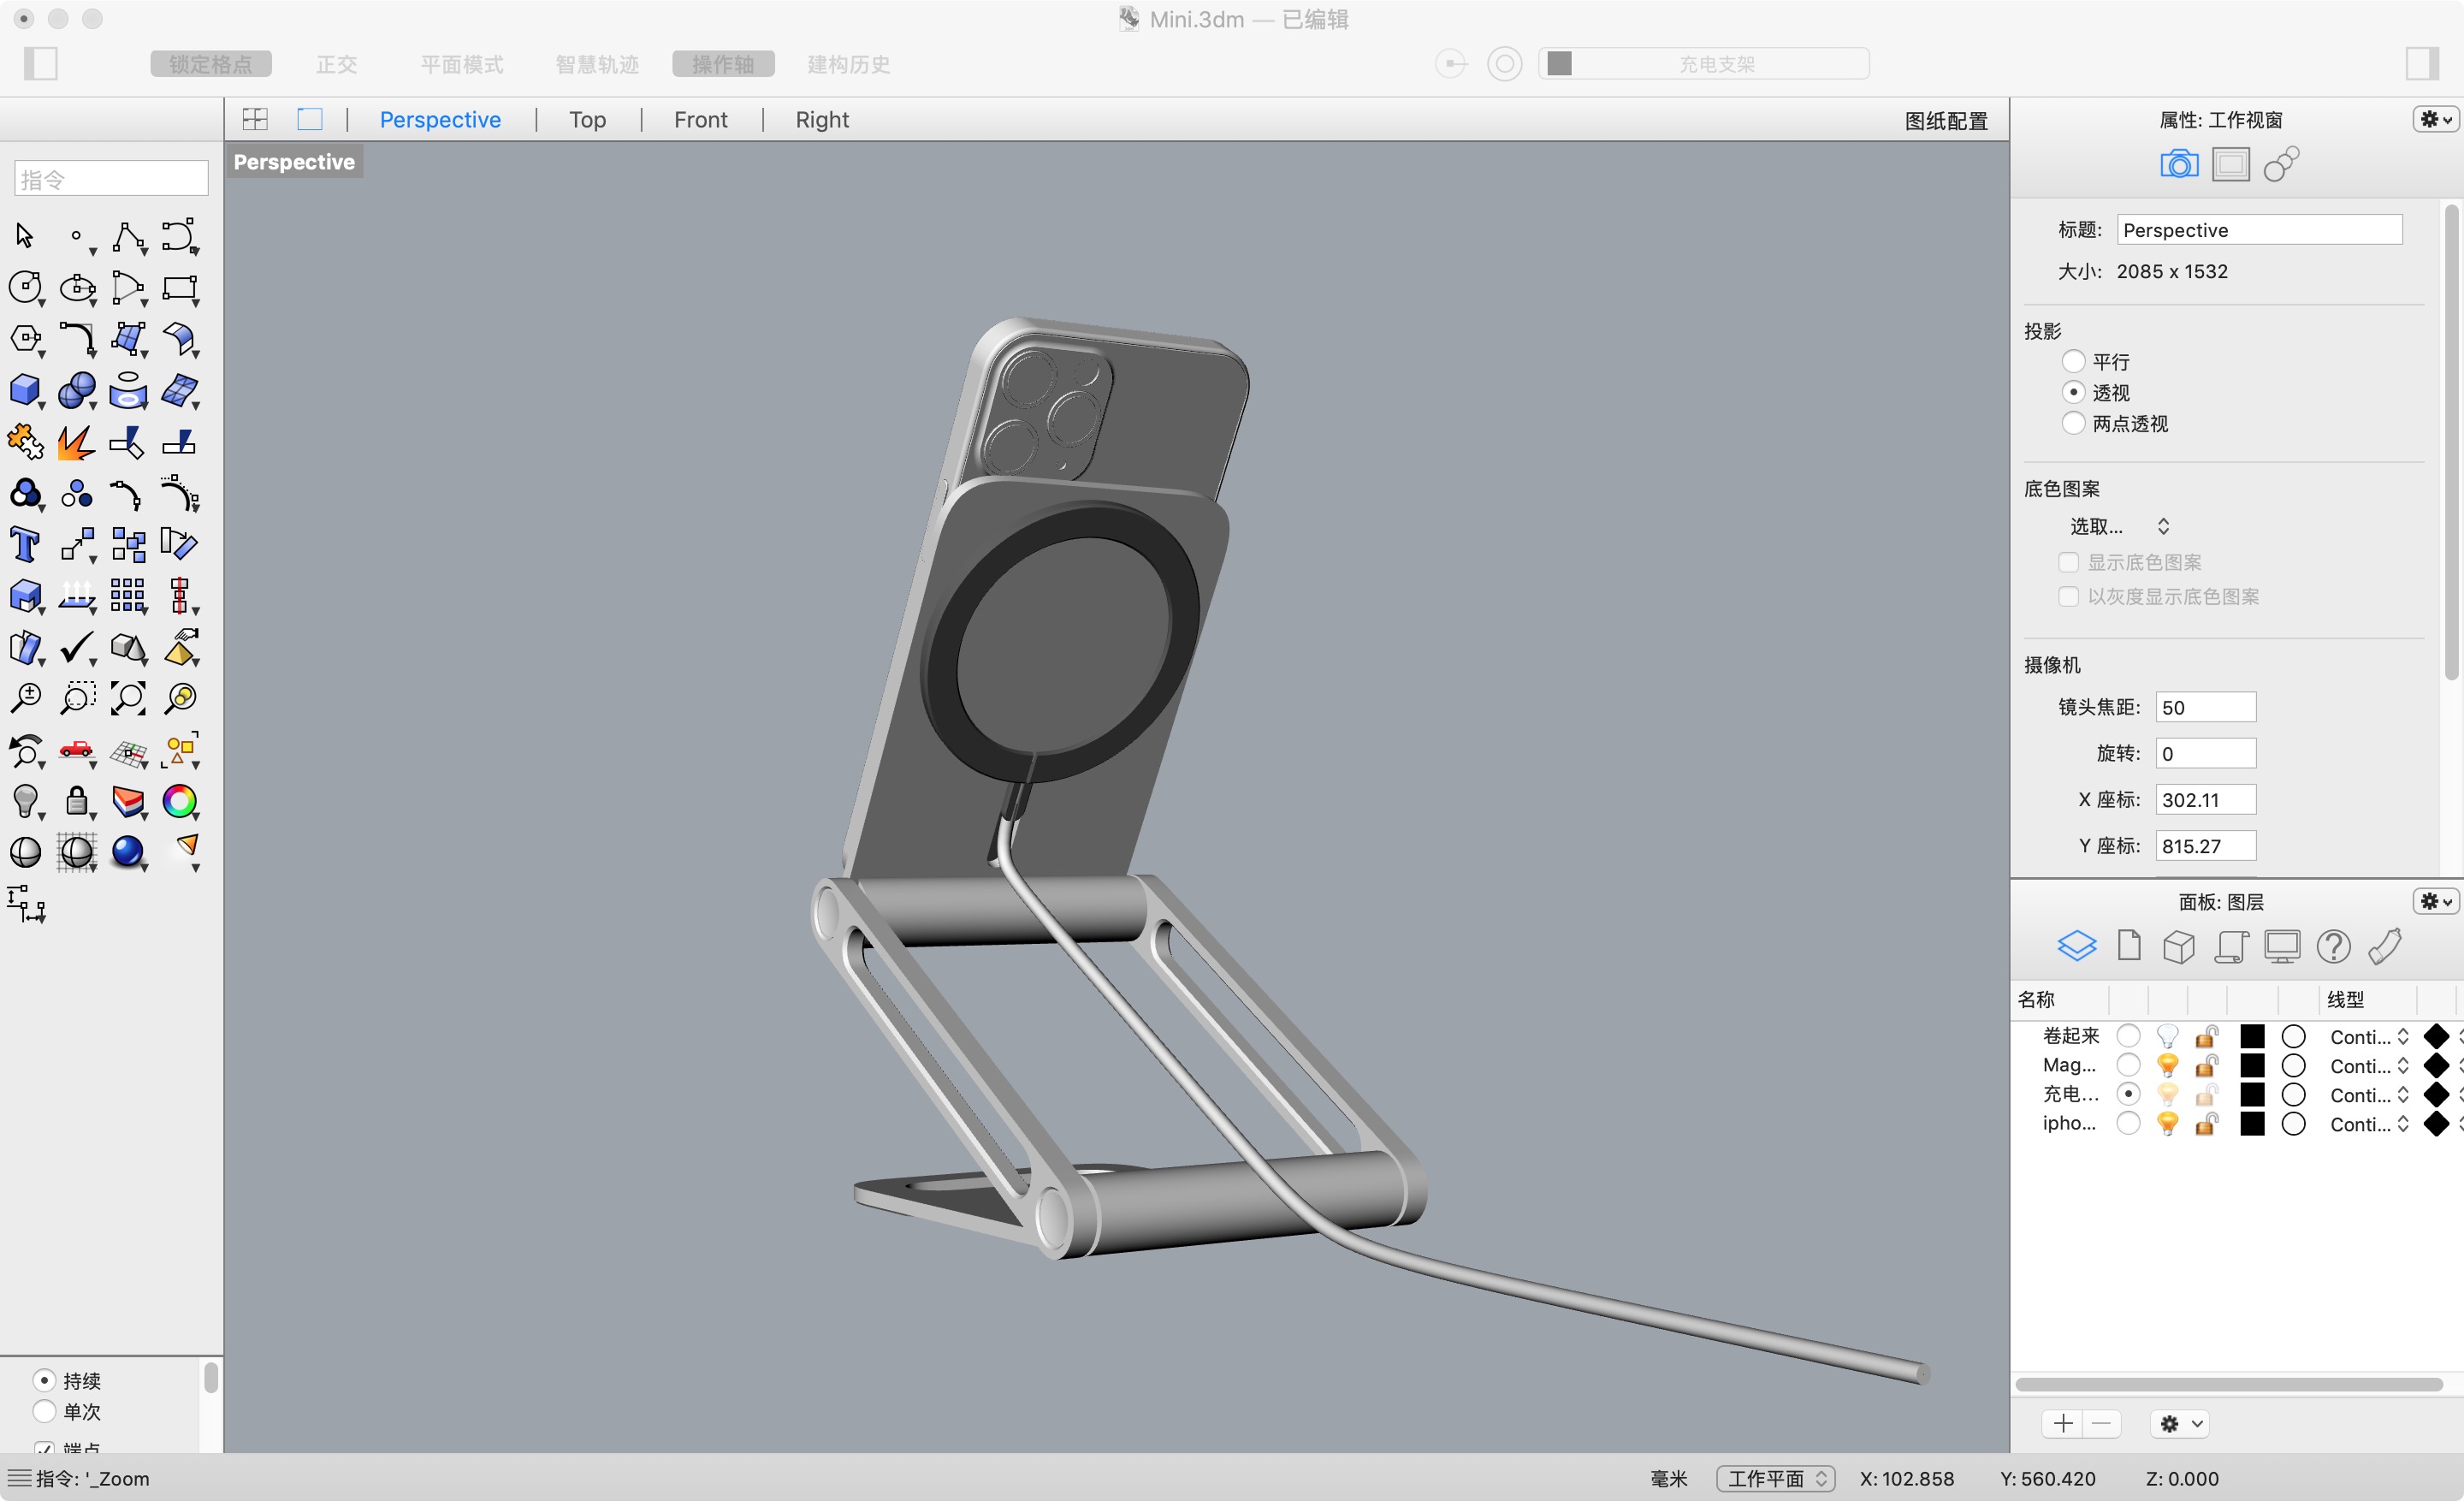This screenshot has height=1501, width=2464.
Task: Click the camera icon in viewport properties
Action: pyautogui.click(x=2180, y=163)
